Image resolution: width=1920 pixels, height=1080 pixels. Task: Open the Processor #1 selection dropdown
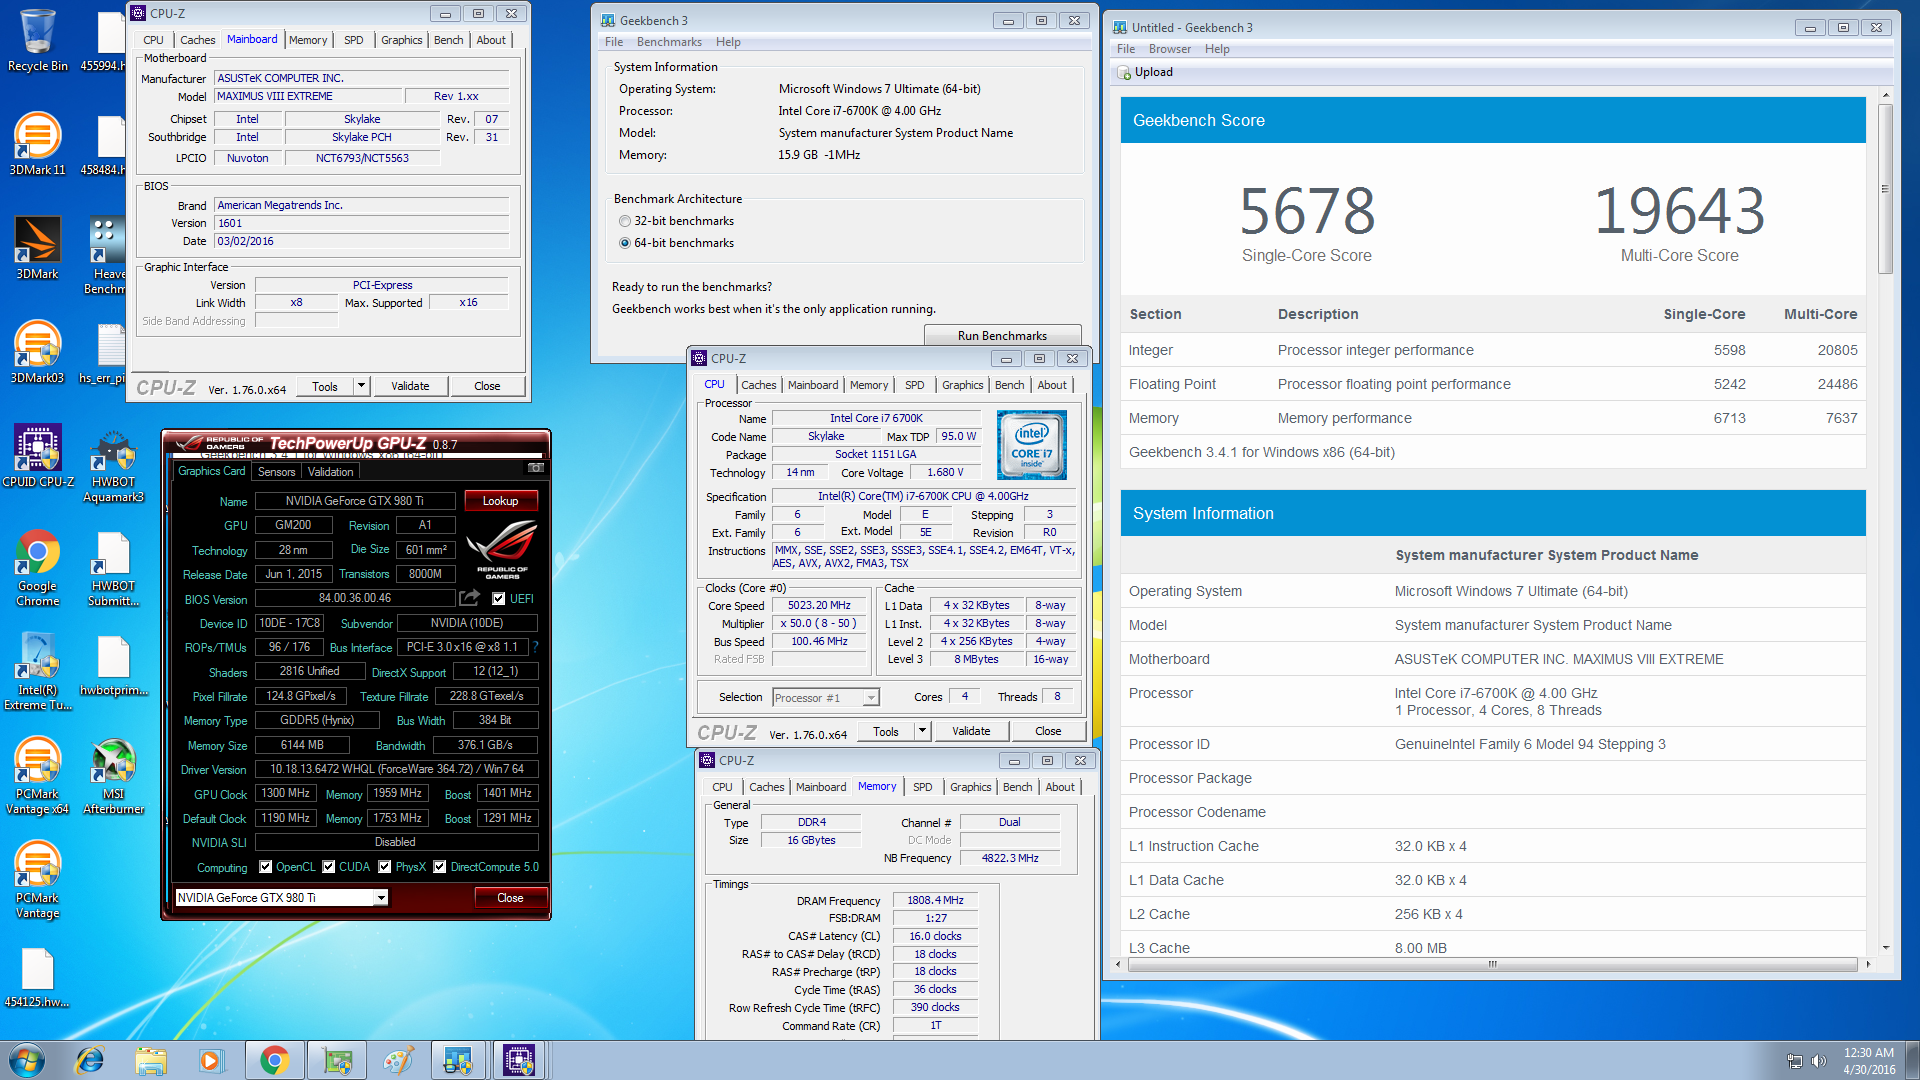pos(871,698)
